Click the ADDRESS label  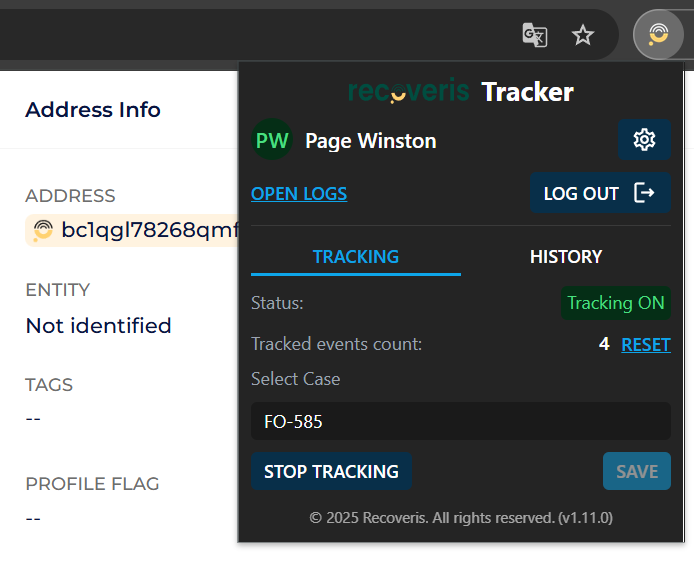(x=70, y=196)
